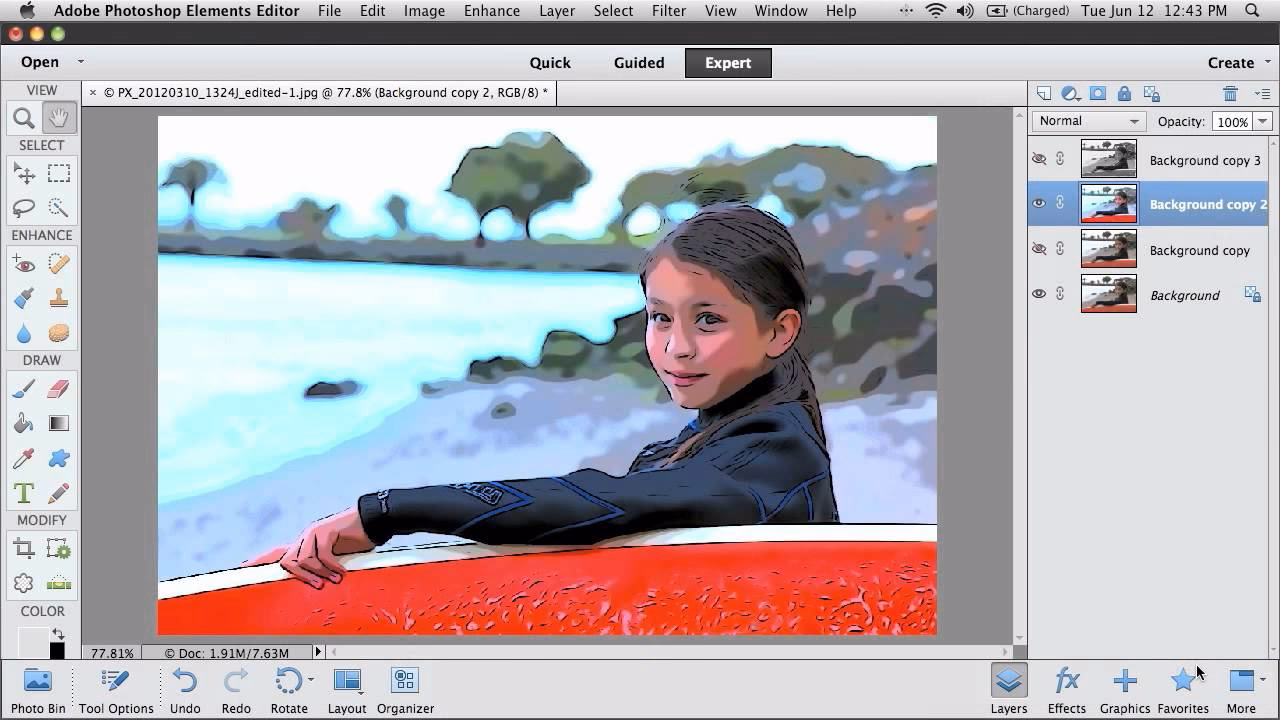Open the Normal blend mode dropdown
The width and height of the screenshot is (1280, 720).
coord(1087,120)
